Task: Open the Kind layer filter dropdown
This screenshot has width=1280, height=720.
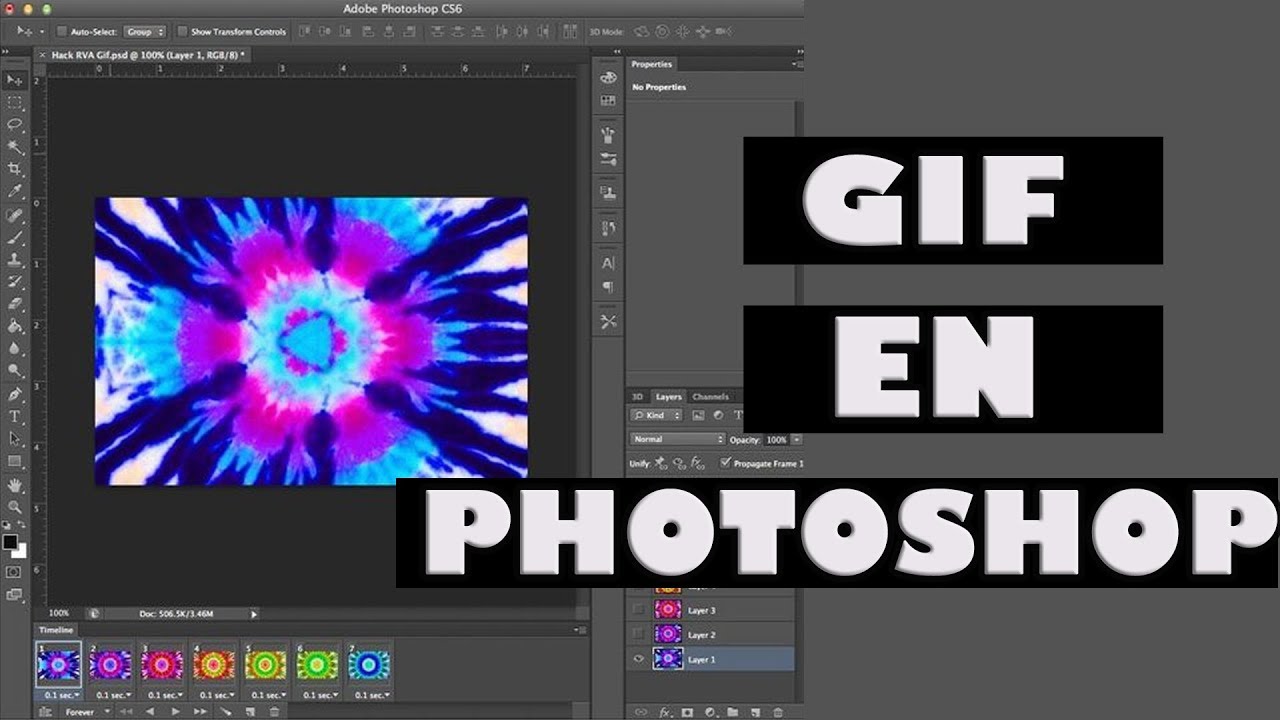Action: (657, 415)
